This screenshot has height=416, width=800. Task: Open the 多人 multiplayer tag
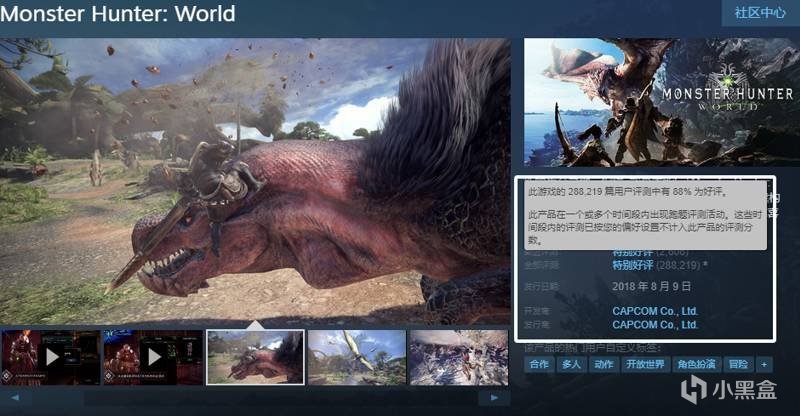click(x=571, y=364)
